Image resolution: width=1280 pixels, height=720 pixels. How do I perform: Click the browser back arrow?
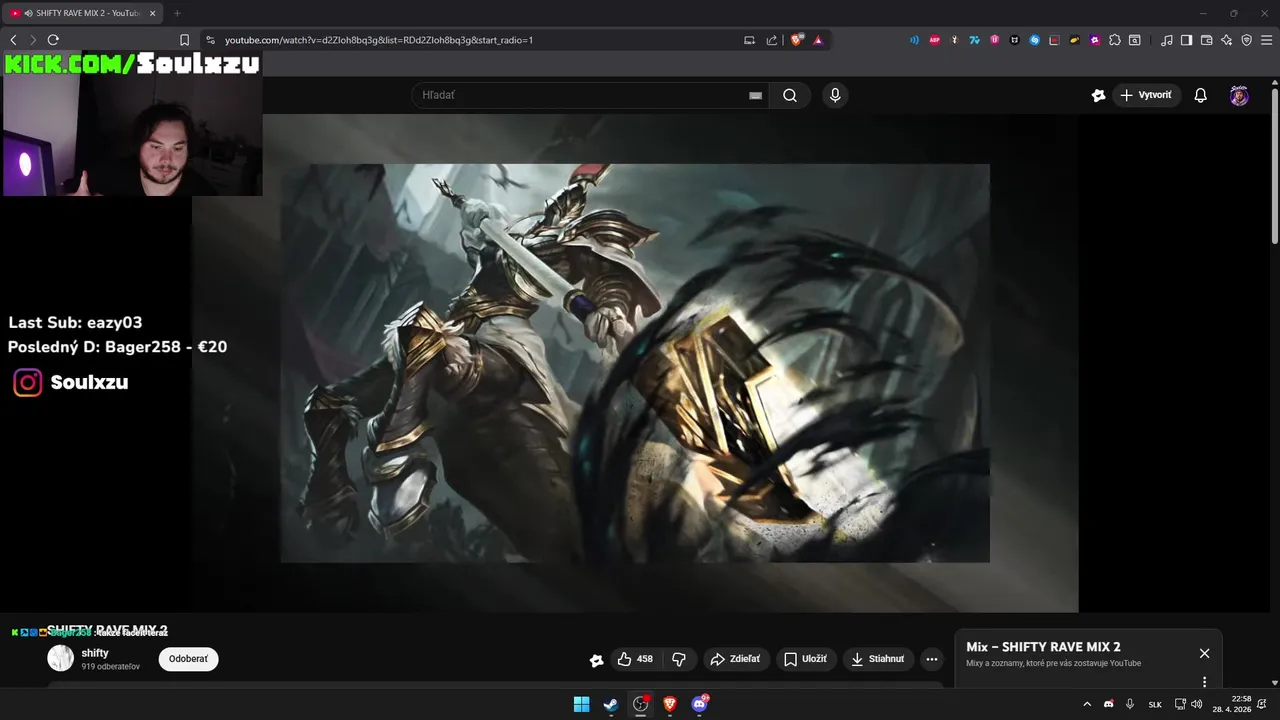point(13,40)
